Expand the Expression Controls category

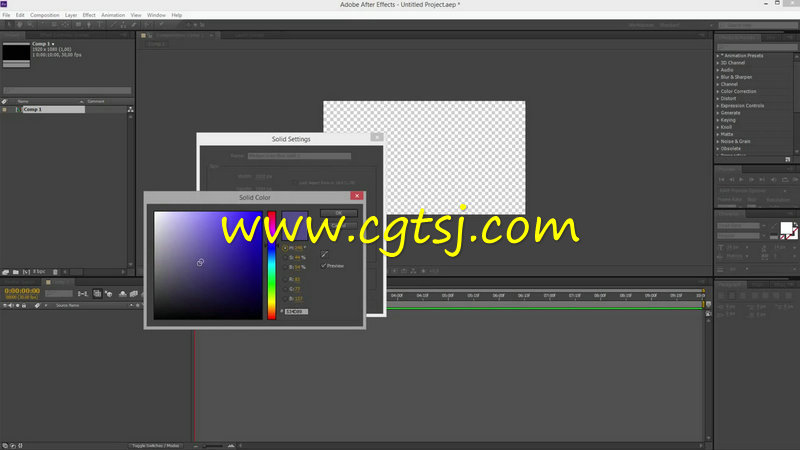click(x=718, y=106)
